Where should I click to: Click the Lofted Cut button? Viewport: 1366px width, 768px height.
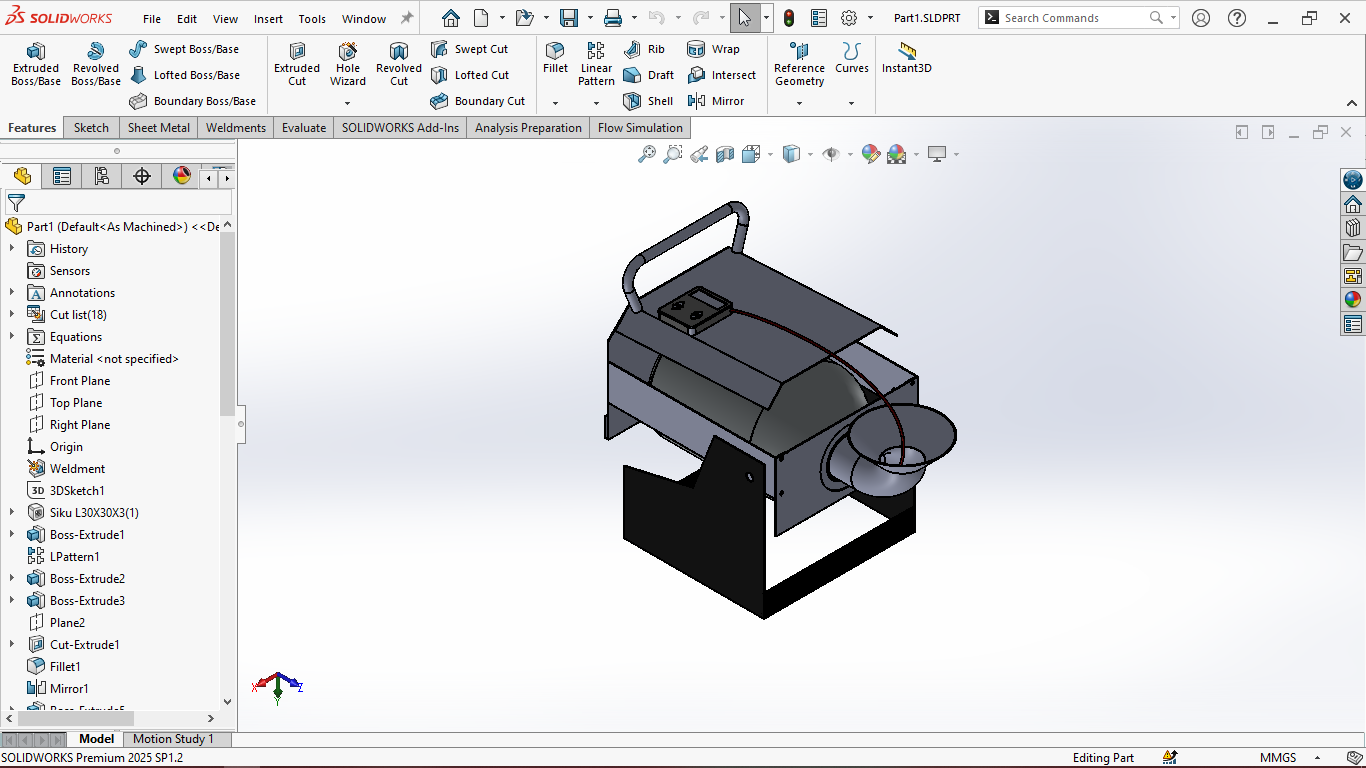(470, 75)
